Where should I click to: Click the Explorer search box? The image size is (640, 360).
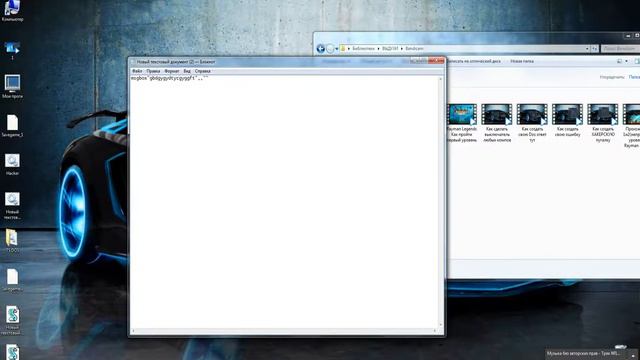[620, 49]
